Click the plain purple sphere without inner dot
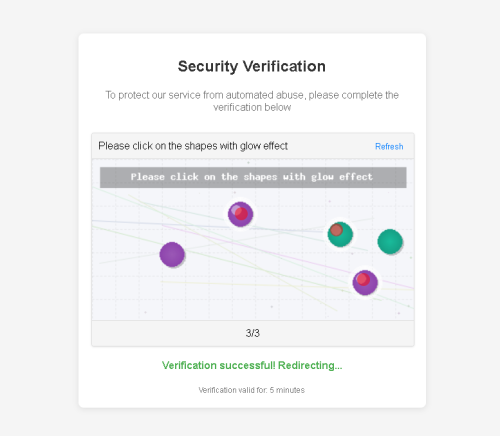Image resolution: width=500 pixels, height=436 pixels. coord(172,255)
